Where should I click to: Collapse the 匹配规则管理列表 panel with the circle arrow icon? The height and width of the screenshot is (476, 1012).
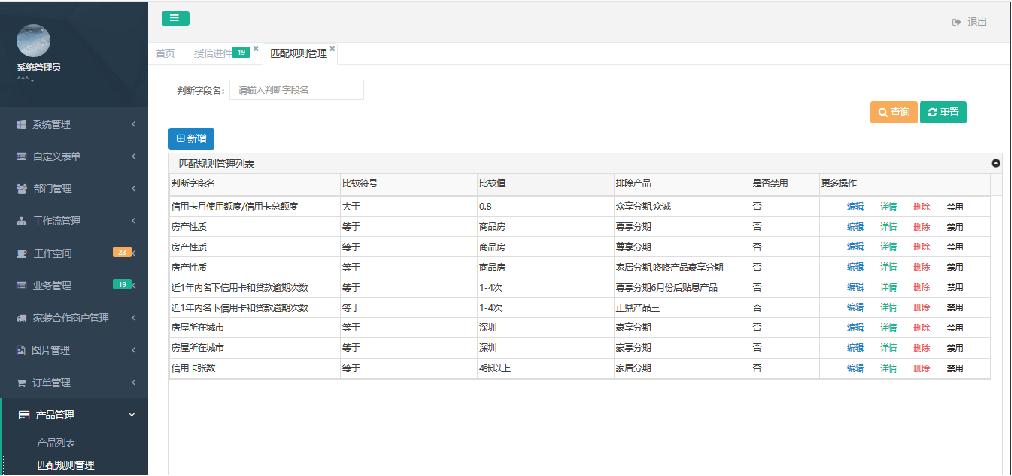[x=995, y=163]
